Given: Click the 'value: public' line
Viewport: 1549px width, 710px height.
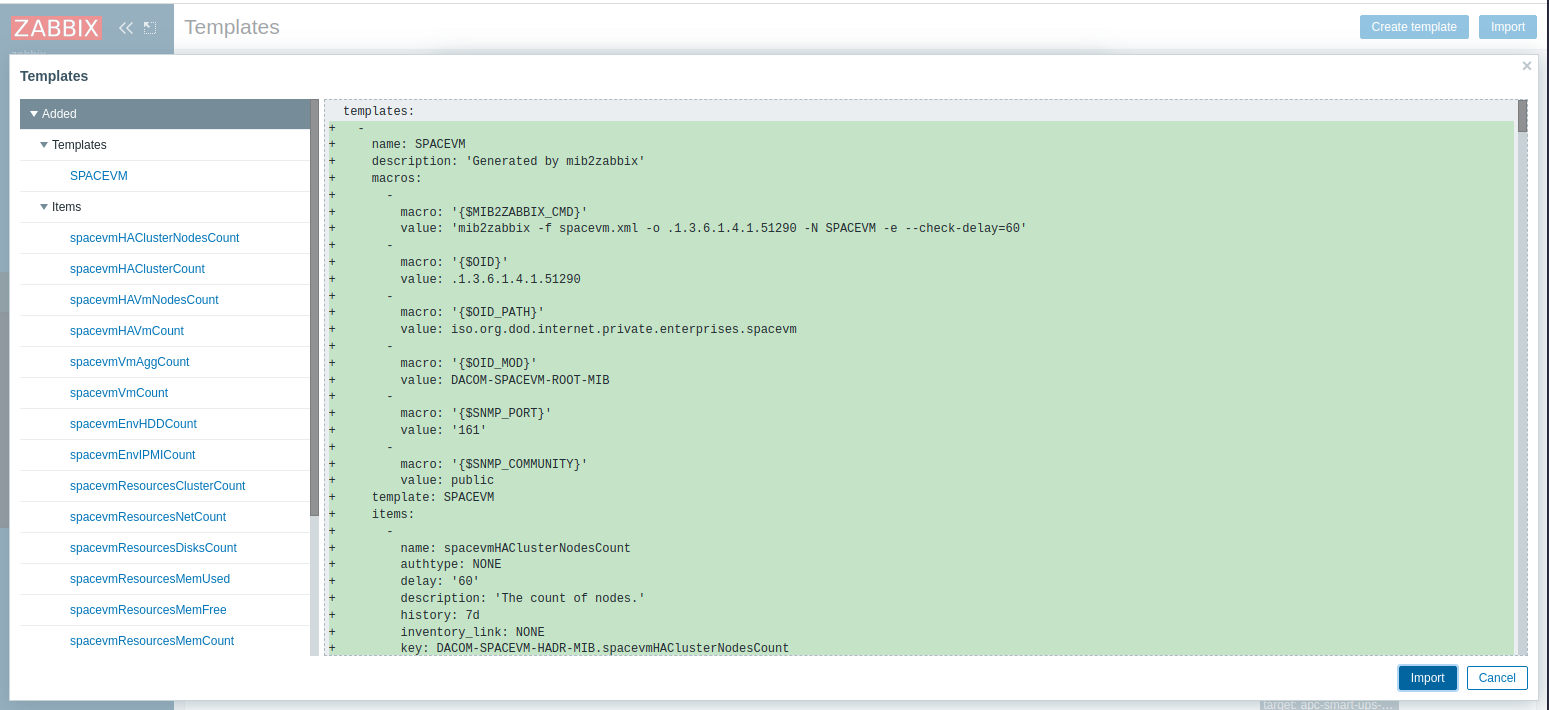Looking at the screenshot, I should [x=447, y=480].
